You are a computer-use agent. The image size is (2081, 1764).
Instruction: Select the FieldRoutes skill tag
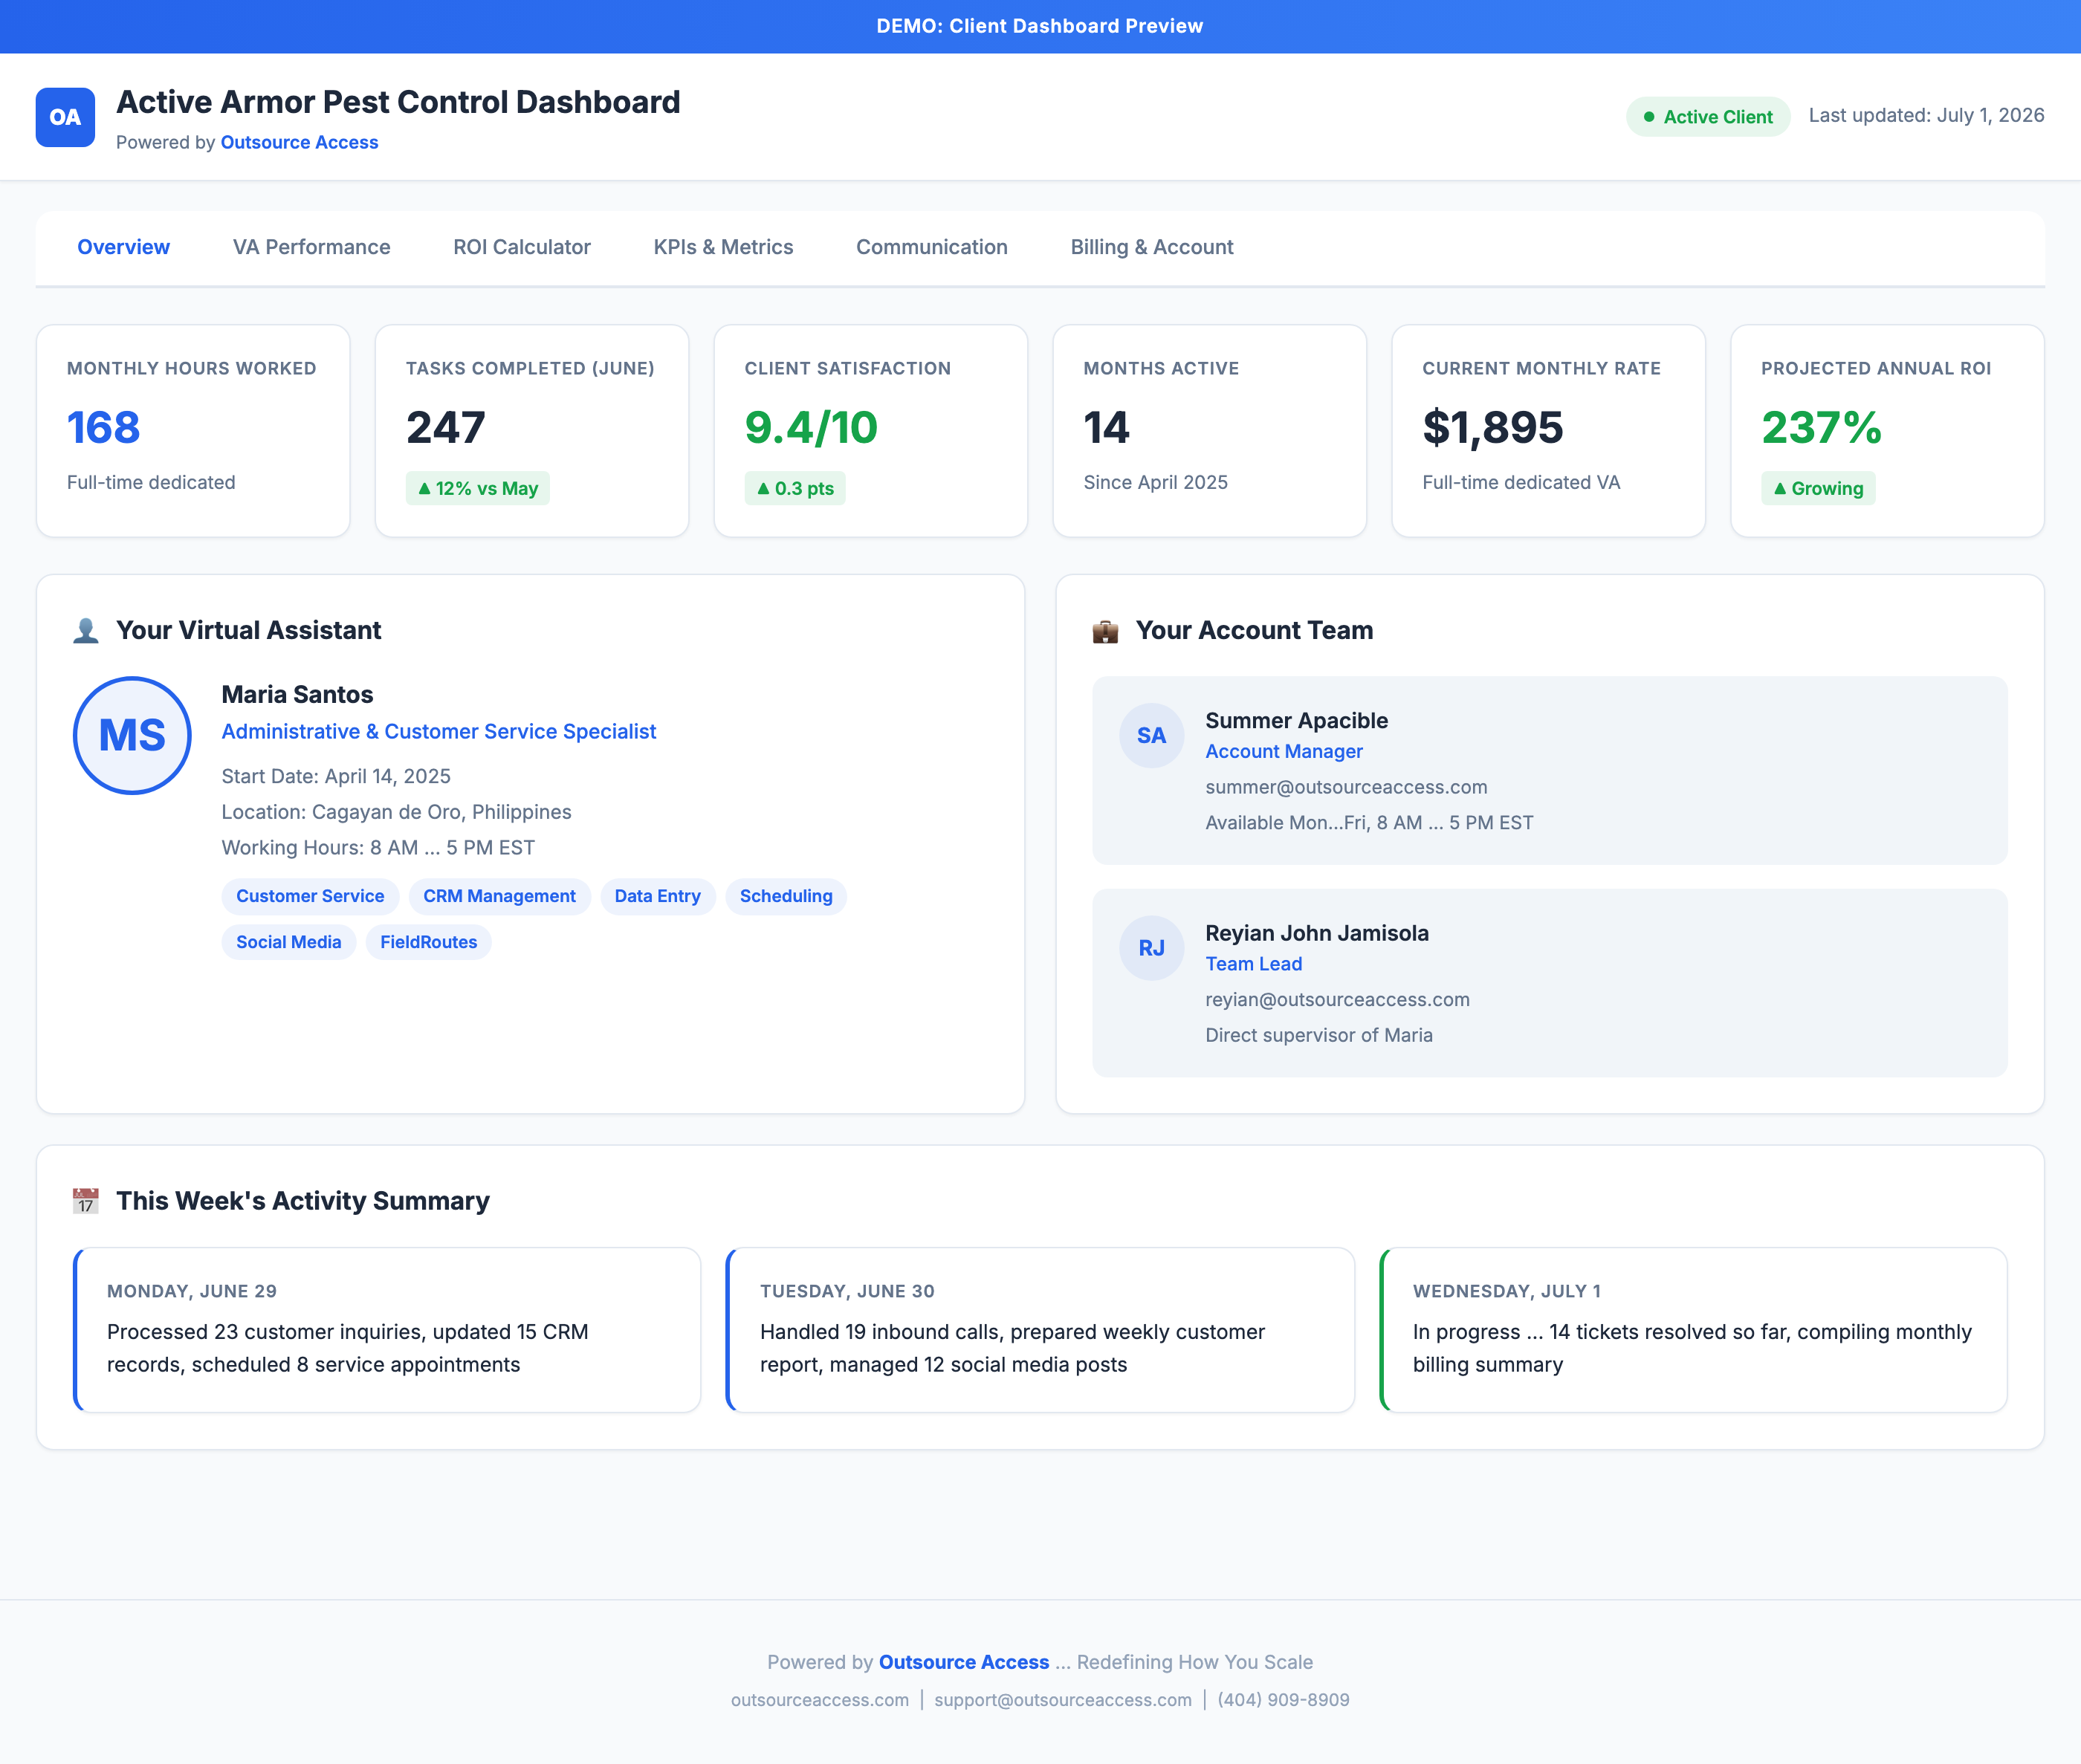[x=428, y=942]
